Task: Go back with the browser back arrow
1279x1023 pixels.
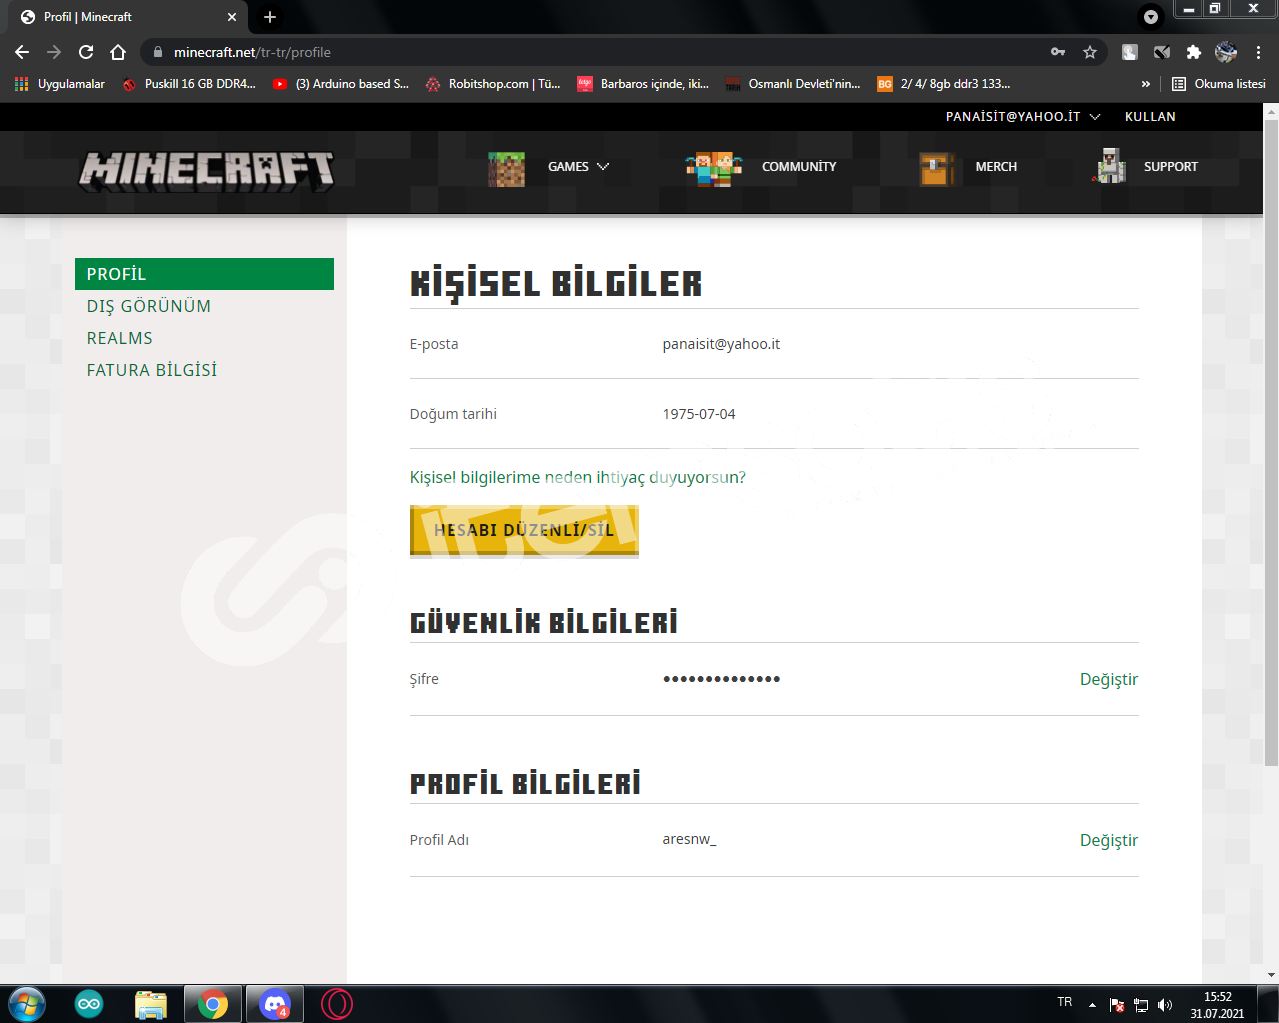Action: [22, 52]
